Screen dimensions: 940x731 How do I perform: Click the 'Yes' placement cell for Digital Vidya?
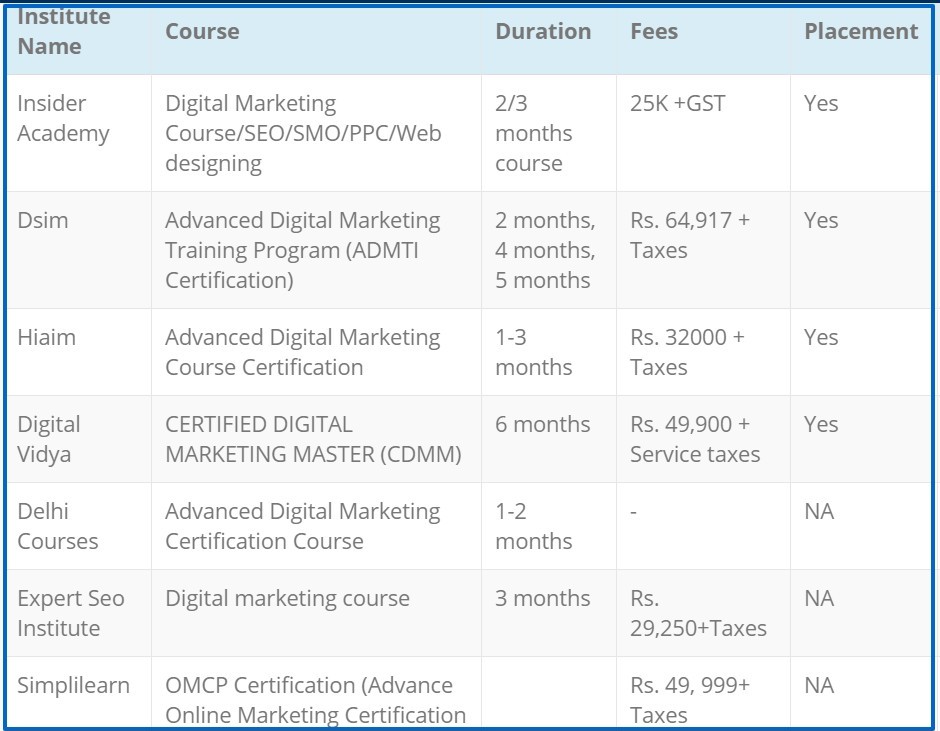pyautogui.click(x=861, y=439)
